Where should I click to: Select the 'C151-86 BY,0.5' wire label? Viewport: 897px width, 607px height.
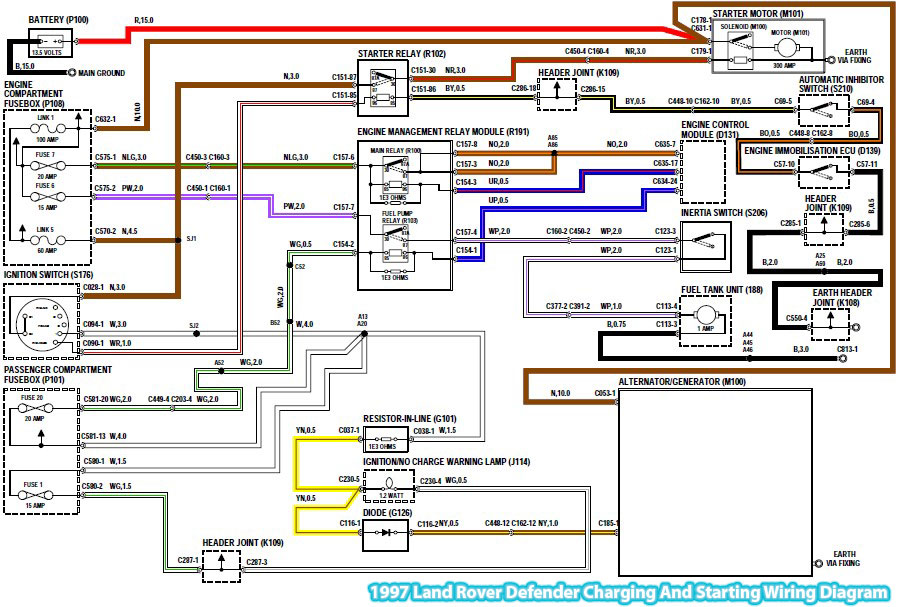click(x=438, y=89)
